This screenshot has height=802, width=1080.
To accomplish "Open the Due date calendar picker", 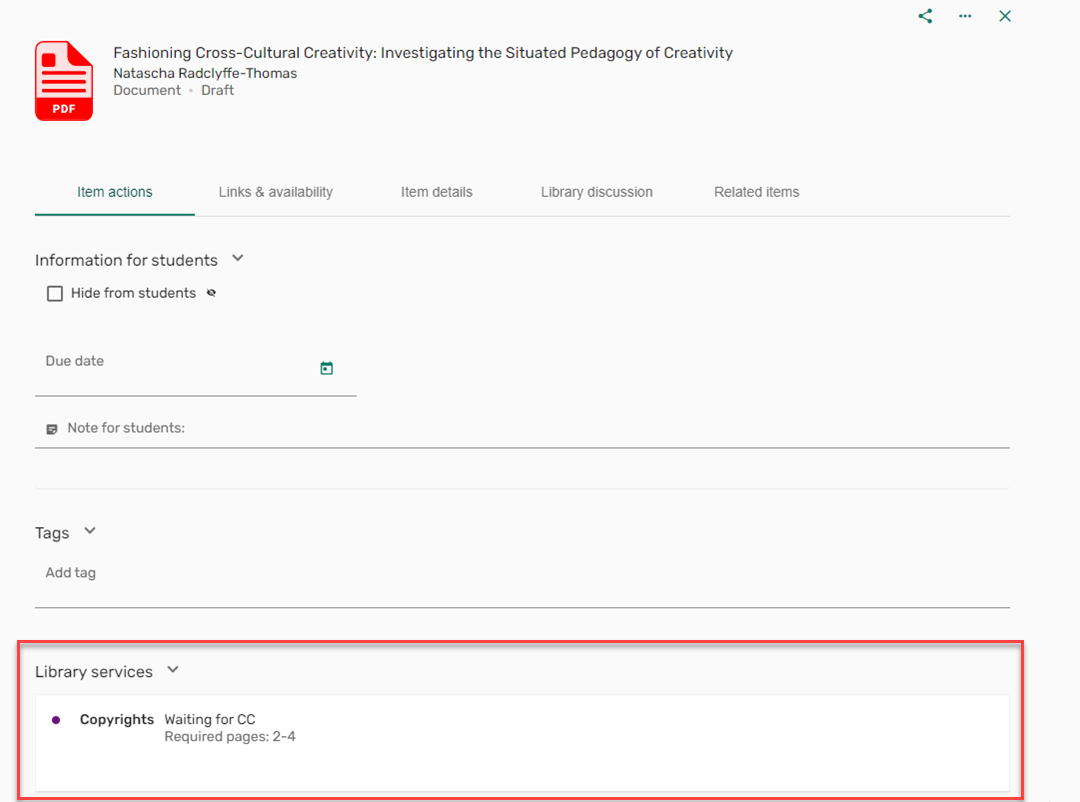I will (326, 368).
